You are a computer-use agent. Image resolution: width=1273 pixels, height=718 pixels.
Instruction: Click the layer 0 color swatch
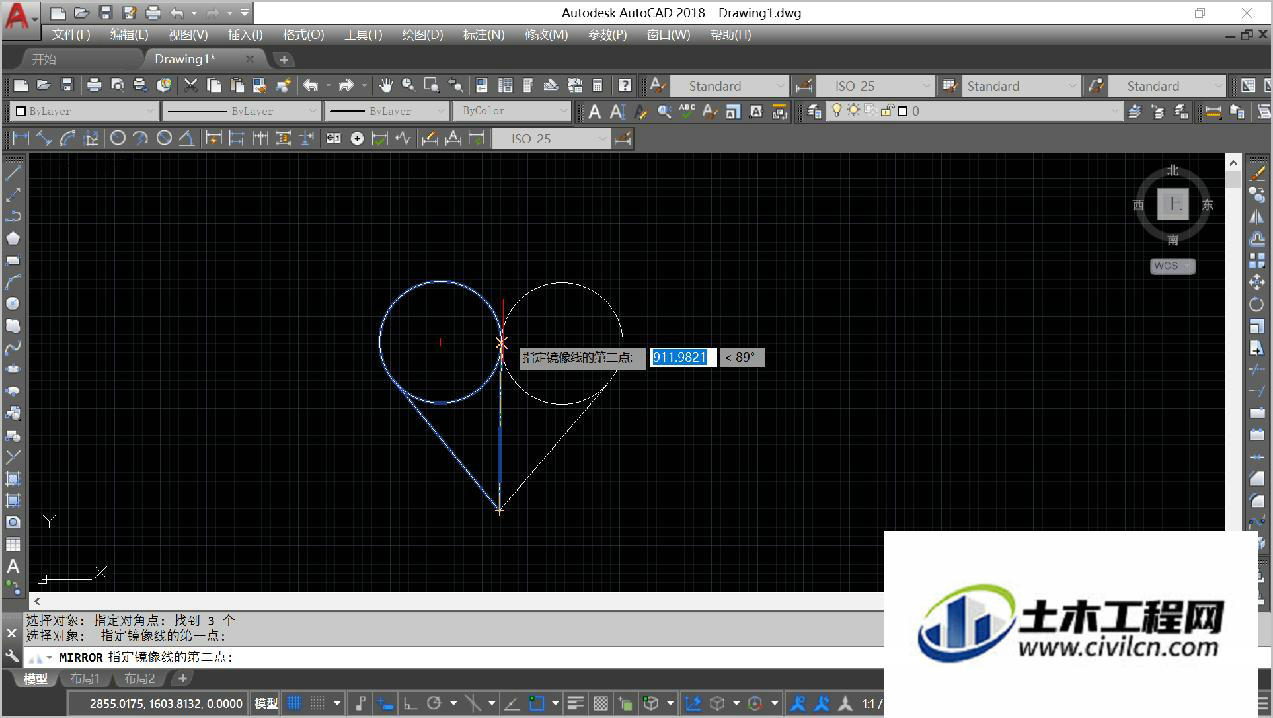click(x=901, y=112)
